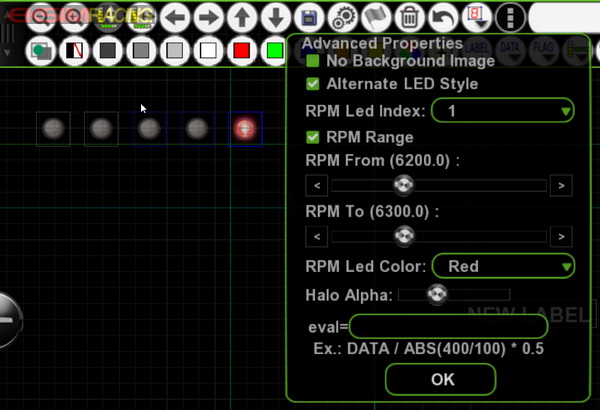The width and height of the screenshot is (600, 410).
Task: Open the RPM Led Color dropdown
Action: point(503,266)
